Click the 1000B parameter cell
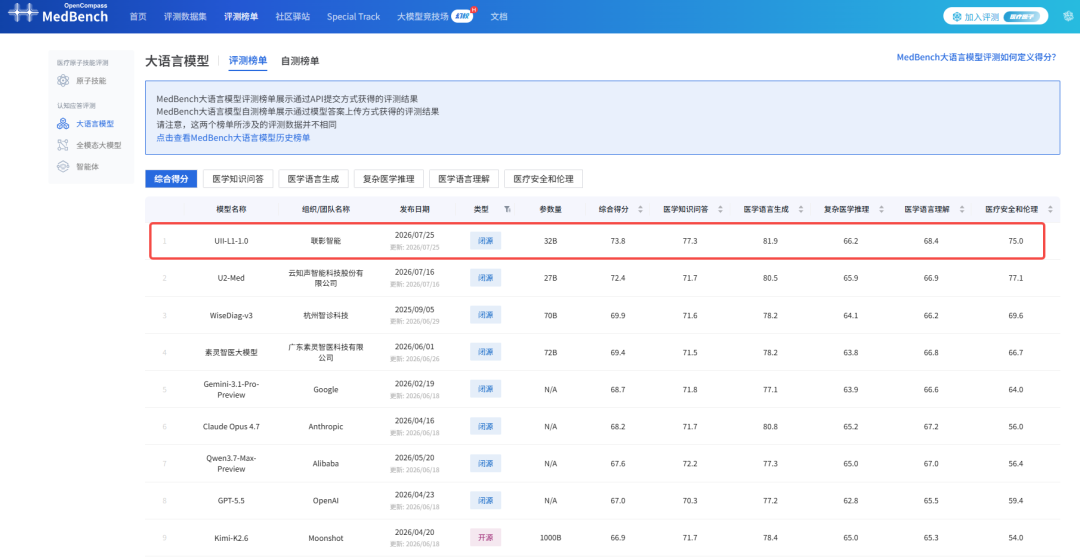The height and width of the screenshot is (560, 1080). pos(550,538)
